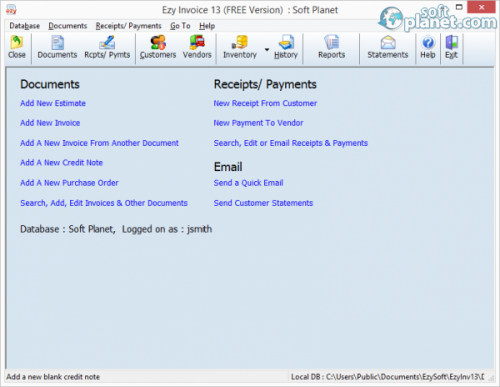500x387 pixels.
Task: Click the Close toolbar icon
Action: point(17,48)
